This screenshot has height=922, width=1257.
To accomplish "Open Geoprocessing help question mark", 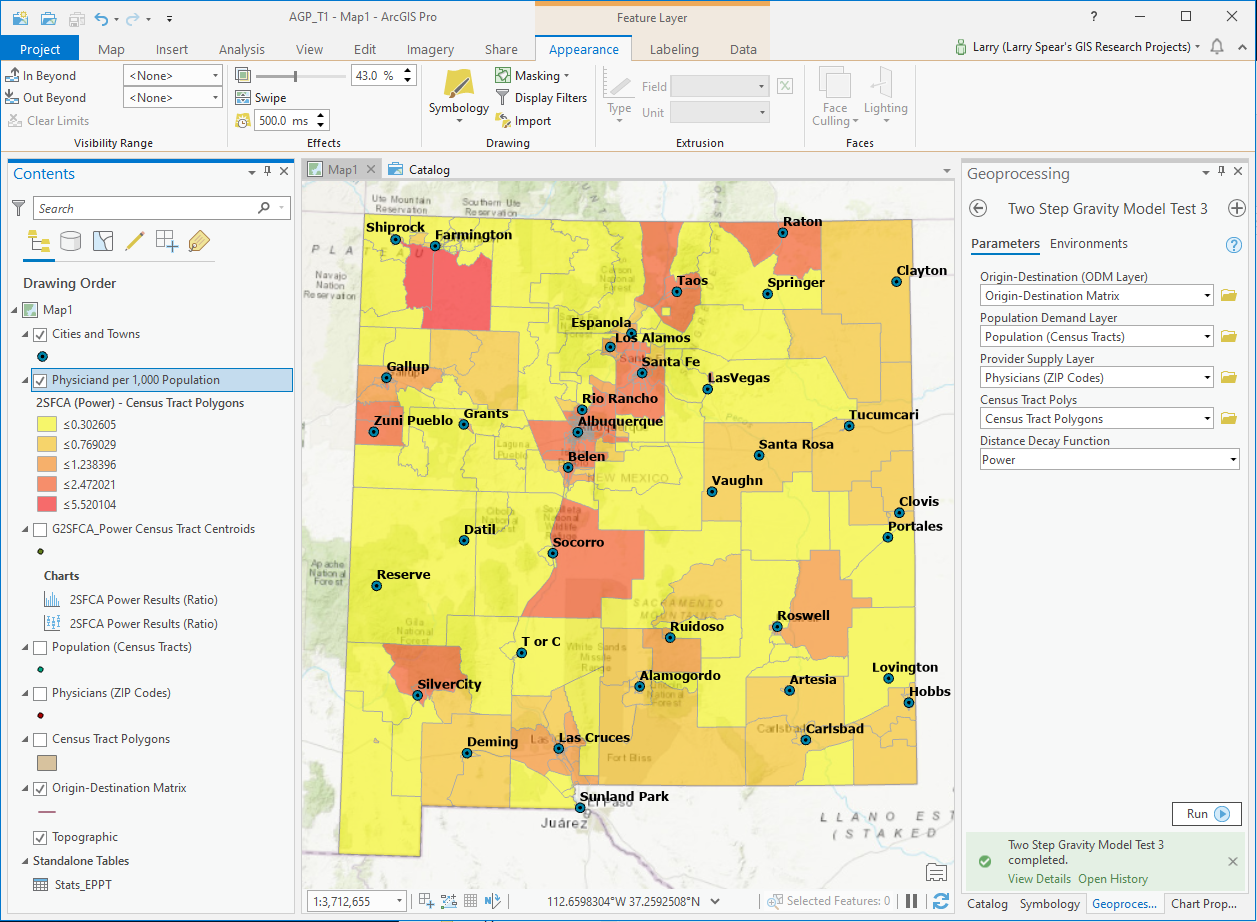I will (1234, 245).
